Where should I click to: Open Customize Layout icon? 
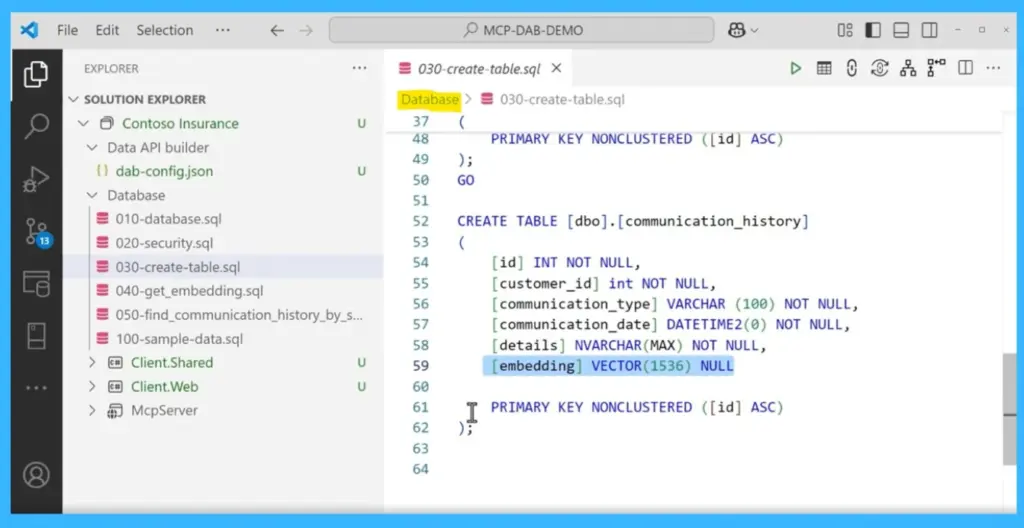coord(845,30)
